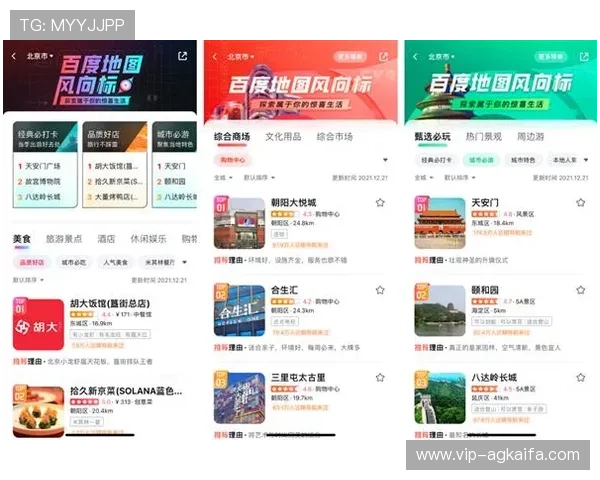600x480 pixels.
Task: Switch to 旅游景点 tab
Action: click(x=64, y=239)
